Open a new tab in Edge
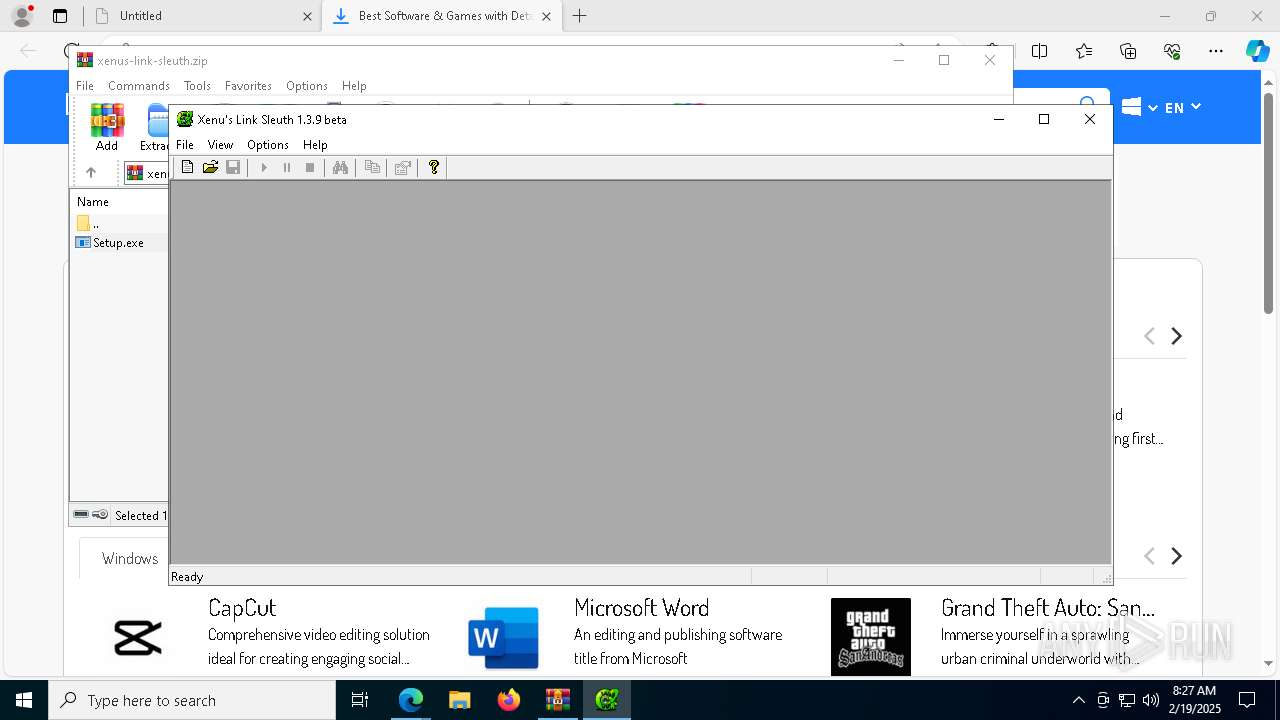The height and width of the screenshot is (720, 1280). 580,16
